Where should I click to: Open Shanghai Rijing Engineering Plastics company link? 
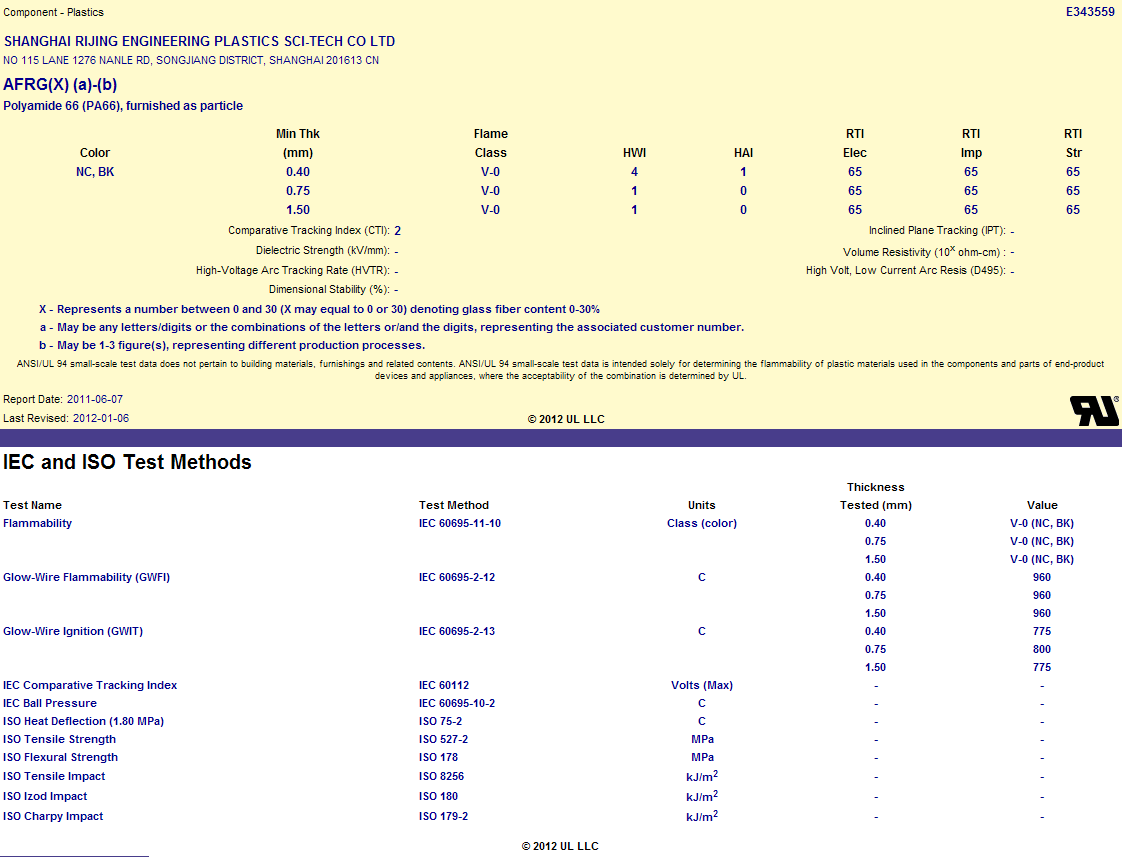tap(200, 41)
